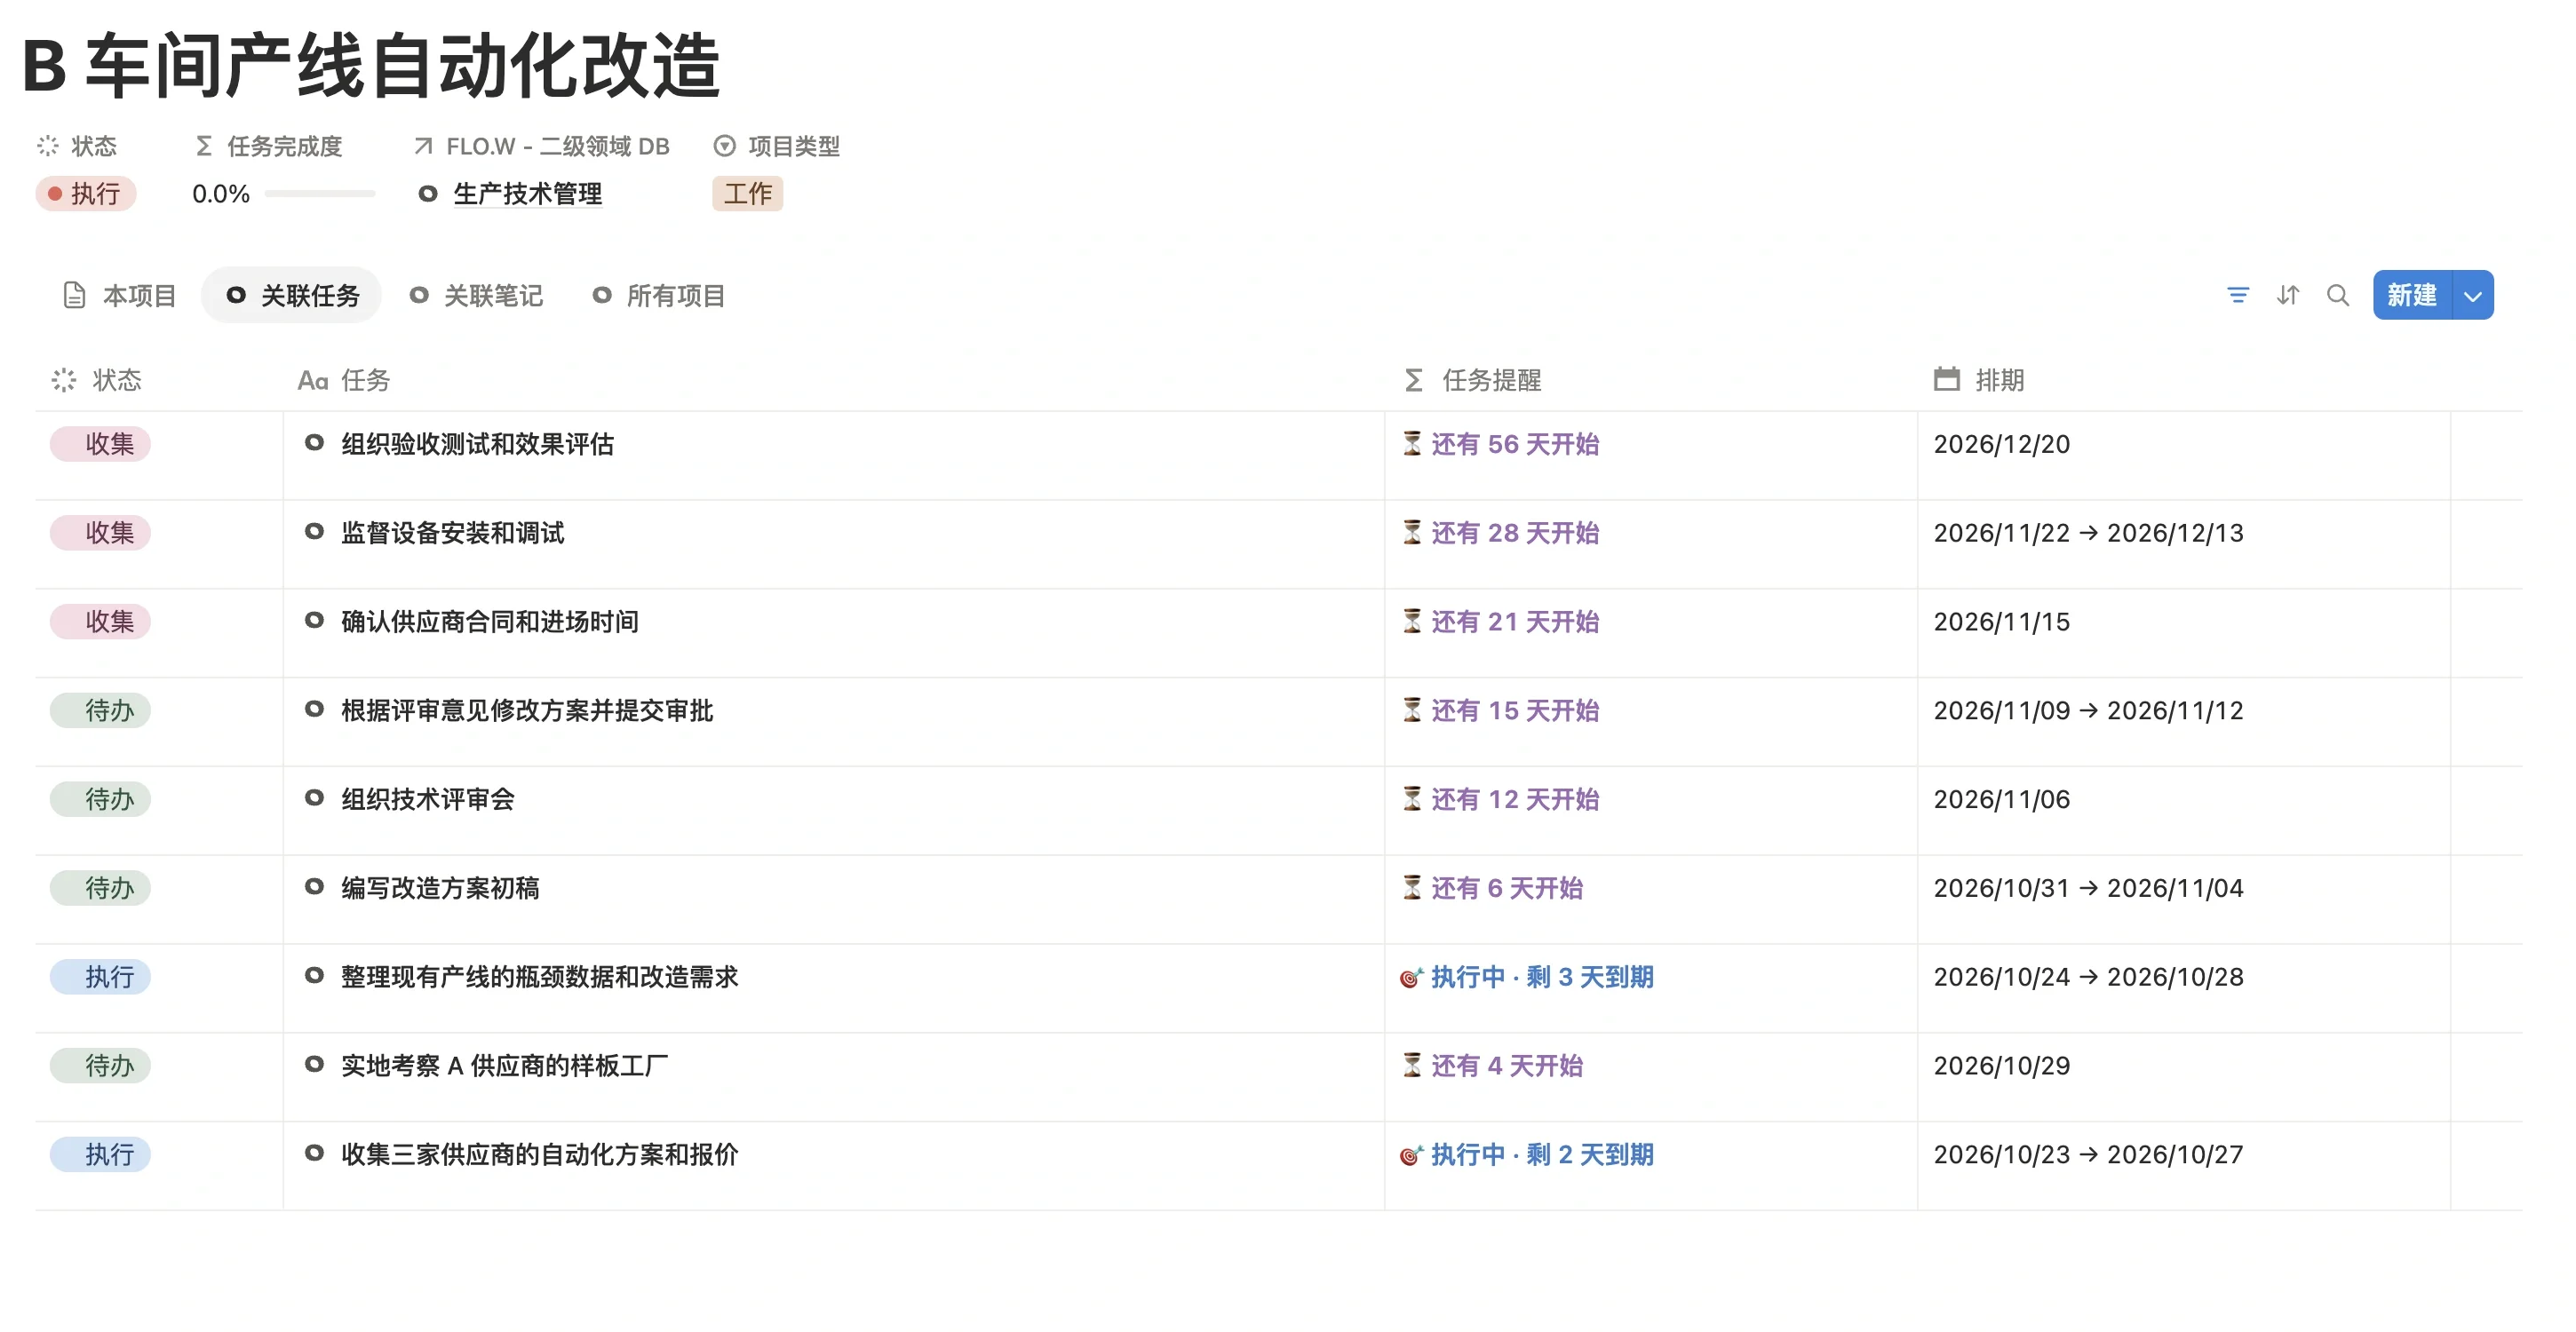
Task: Click 收集 status of 监督设备安装和调试
Action: [x=100, y=532]
